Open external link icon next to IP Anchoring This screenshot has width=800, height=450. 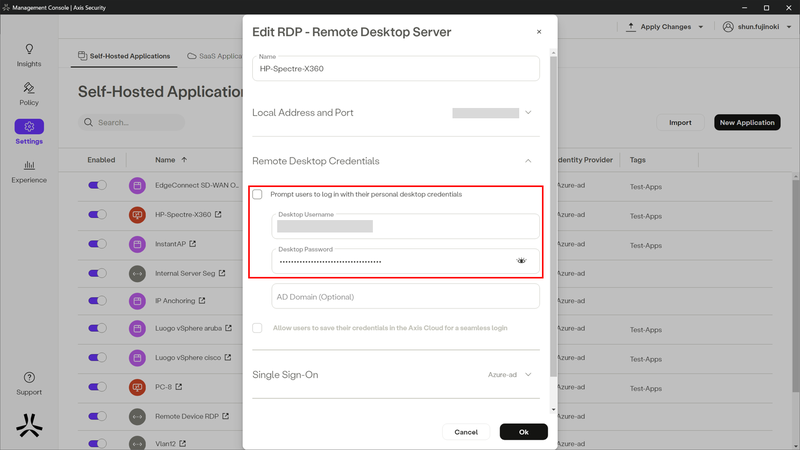202,301
